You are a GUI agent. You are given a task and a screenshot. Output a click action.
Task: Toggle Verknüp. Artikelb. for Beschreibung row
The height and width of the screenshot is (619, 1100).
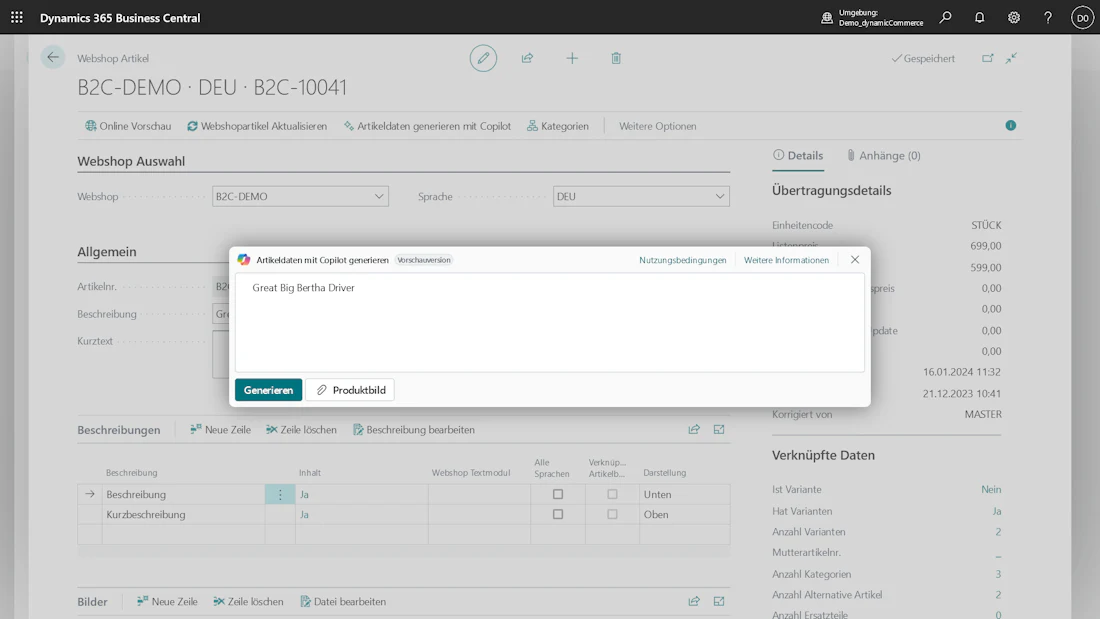point(612,494)
